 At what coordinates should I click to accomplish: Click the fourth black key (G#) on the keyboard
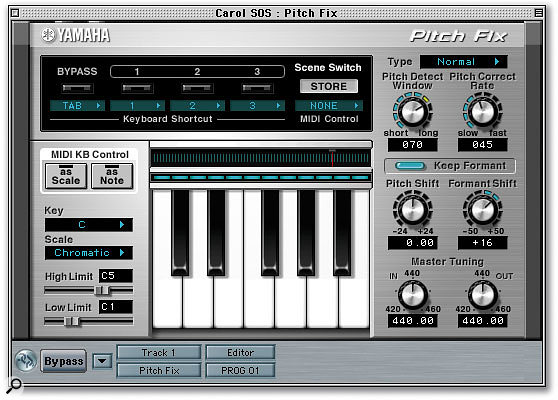pyautogui.click(x=306, y=233)
